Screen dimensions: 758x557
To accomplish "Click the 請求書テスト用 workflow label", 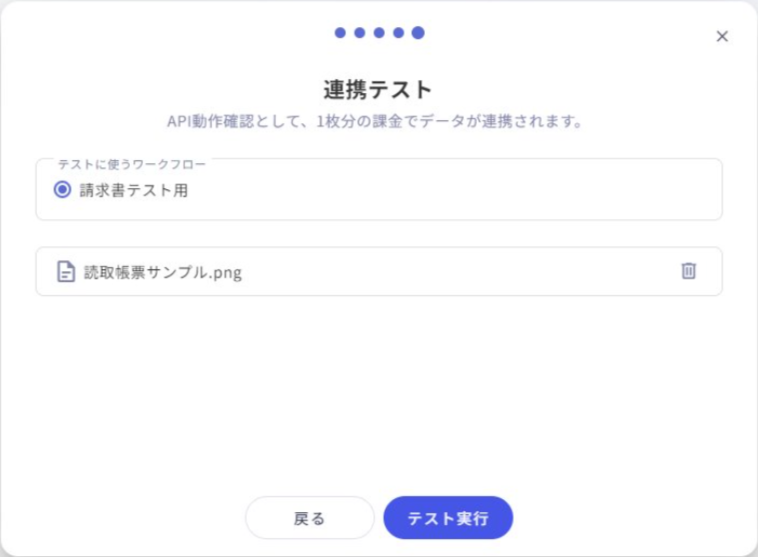I will pos(133,190).
